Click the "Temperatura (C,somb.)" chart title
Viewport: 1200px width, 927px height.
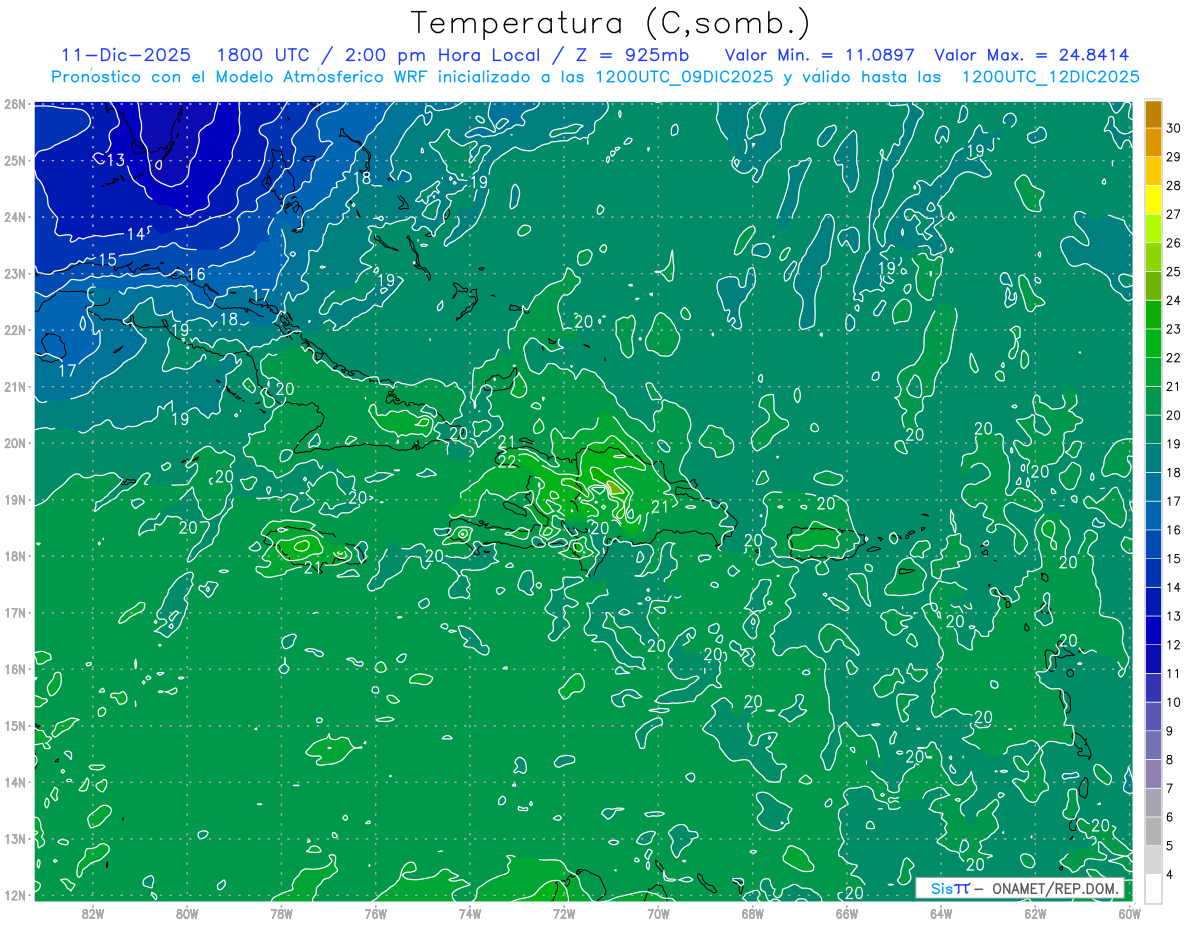point(611,23)
